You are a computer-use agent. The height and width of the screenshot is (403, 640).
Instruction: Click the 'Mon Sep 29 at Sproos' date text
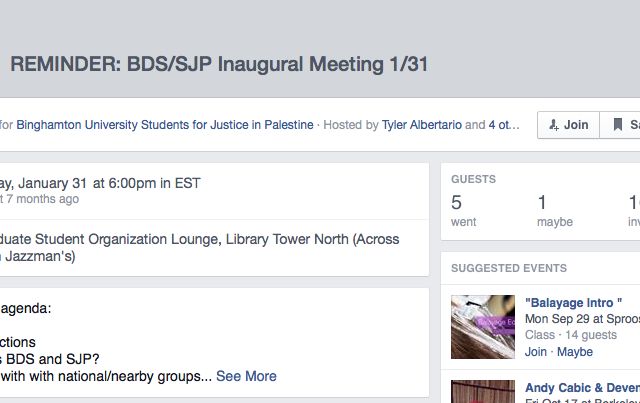click(582, 318)
